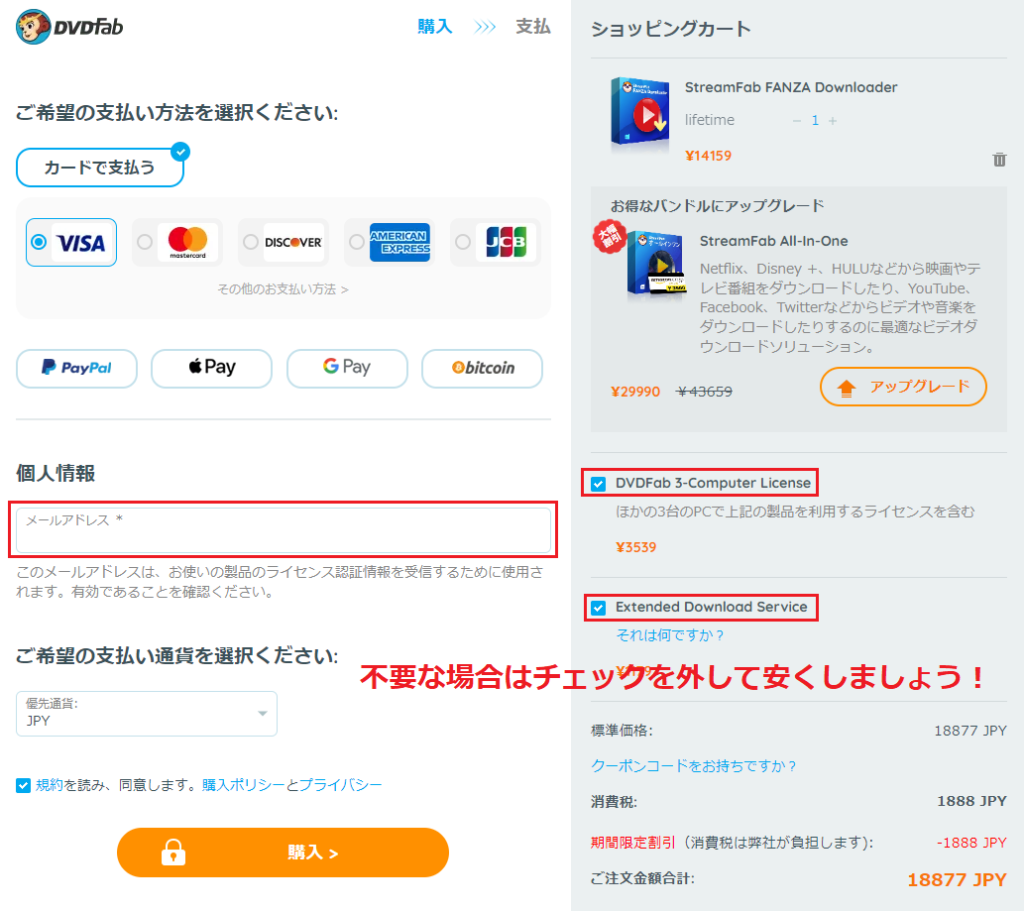
Task: Open the 購入ポリシー purchase policy link
Action: (243, 785)
